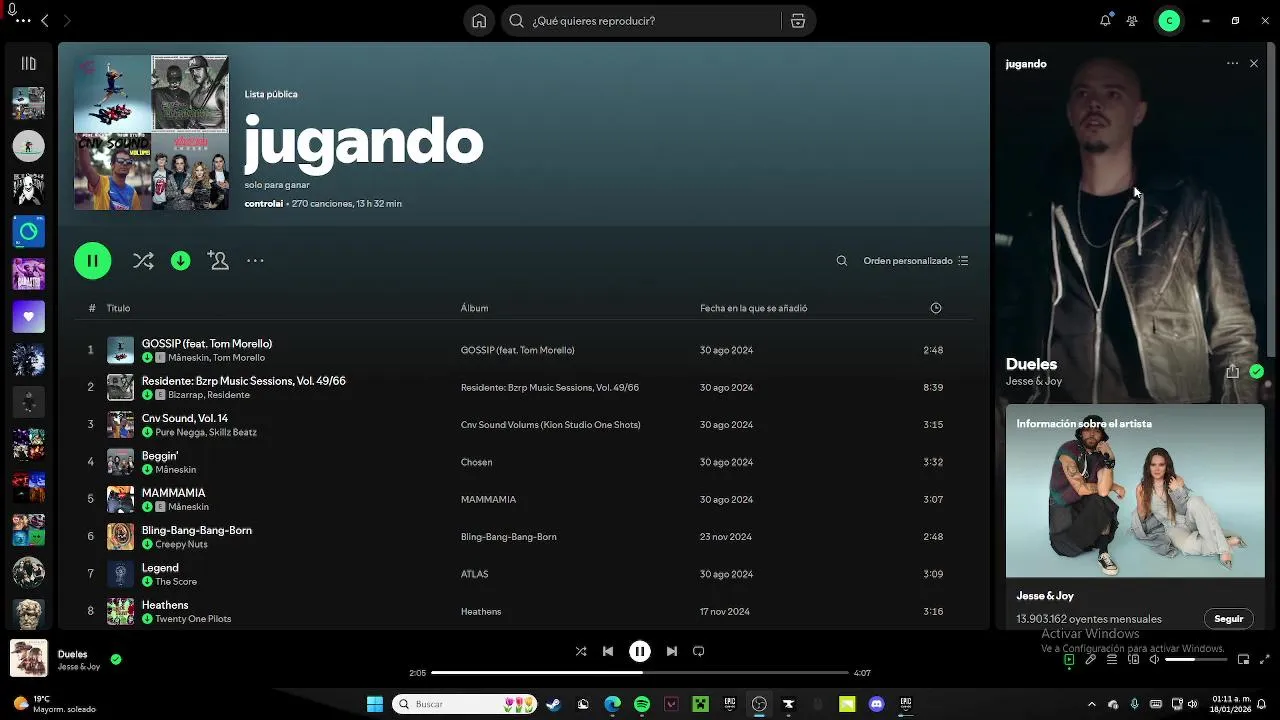Expand Your Library sidebar icon
Screen dimensions: 1280x720
coord(28,63)
